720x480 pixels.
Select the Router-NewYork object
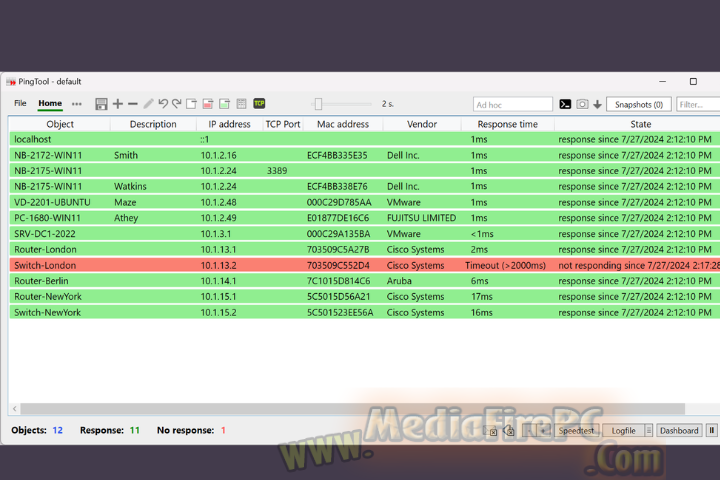(48, 296)
